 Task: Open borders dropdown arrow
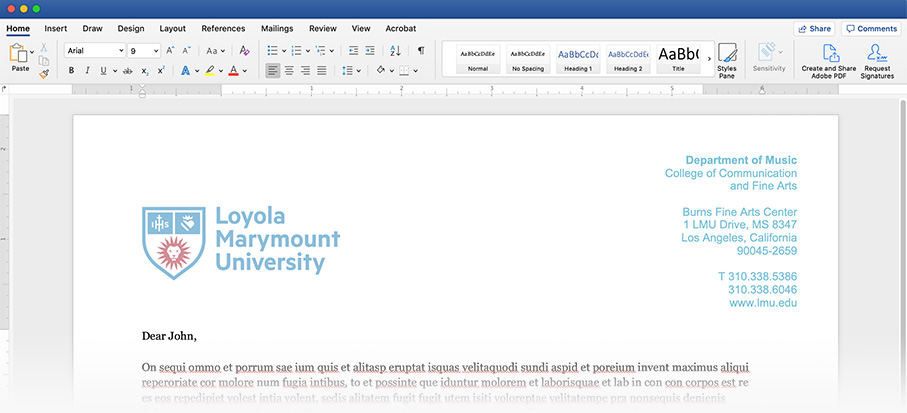(415, 71)
